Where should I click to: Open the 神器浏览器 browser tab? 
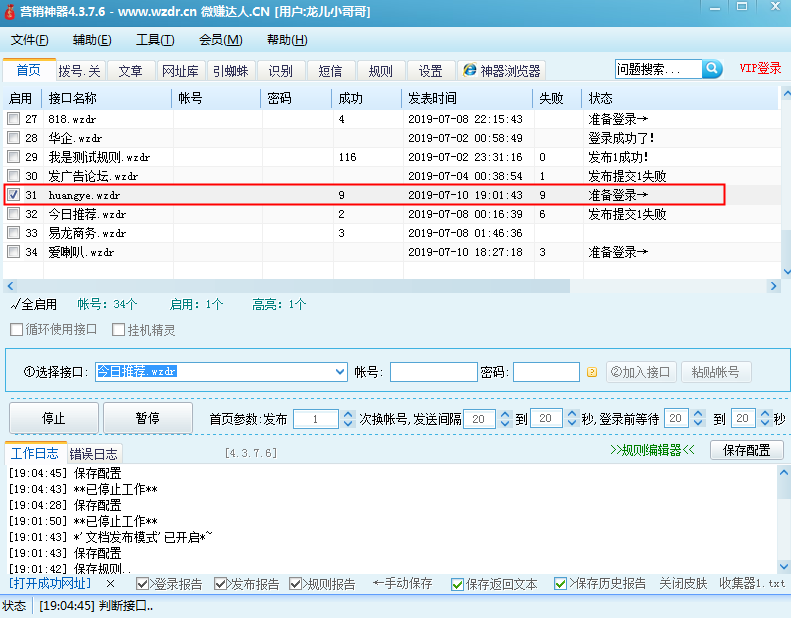tap(501, 71)
